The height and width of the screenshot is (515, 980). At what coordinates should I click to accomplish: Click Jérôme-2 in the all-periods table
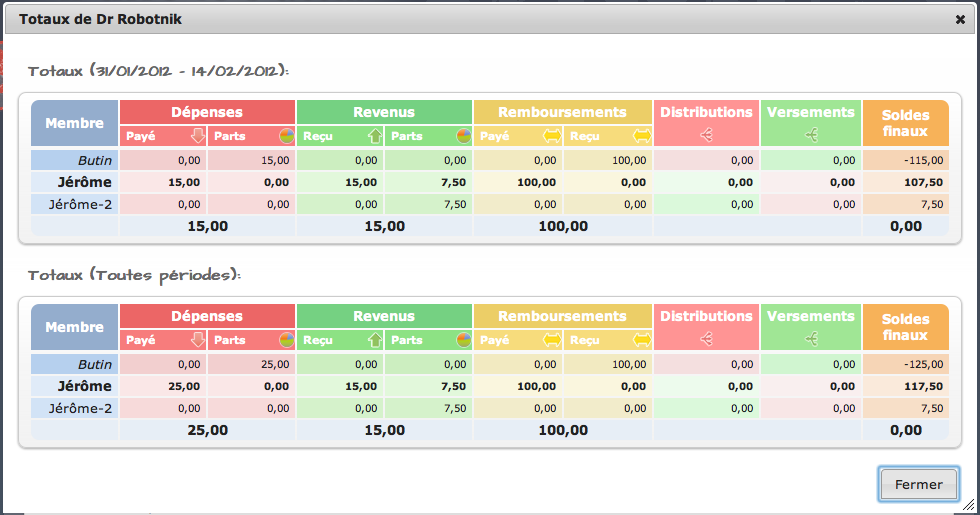[80, 408]
